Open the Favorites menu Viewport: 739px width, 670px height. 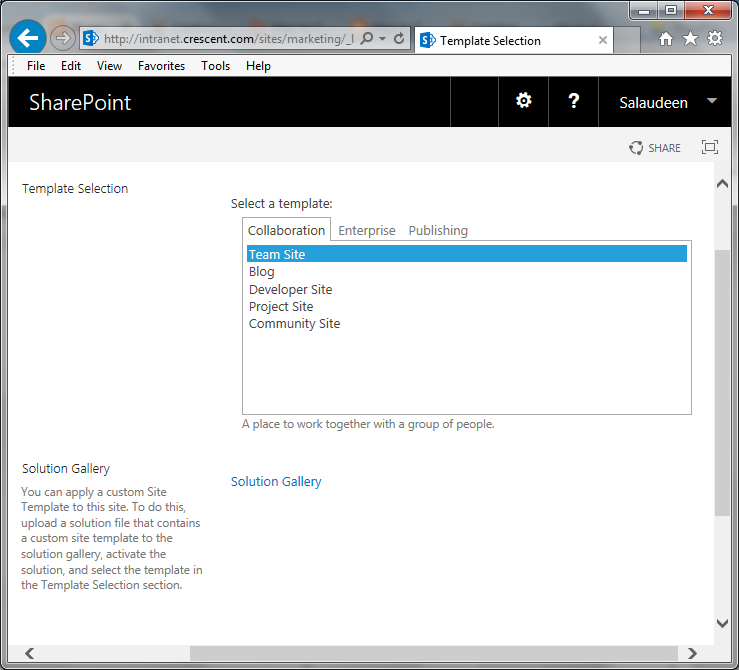pos(161,66)
